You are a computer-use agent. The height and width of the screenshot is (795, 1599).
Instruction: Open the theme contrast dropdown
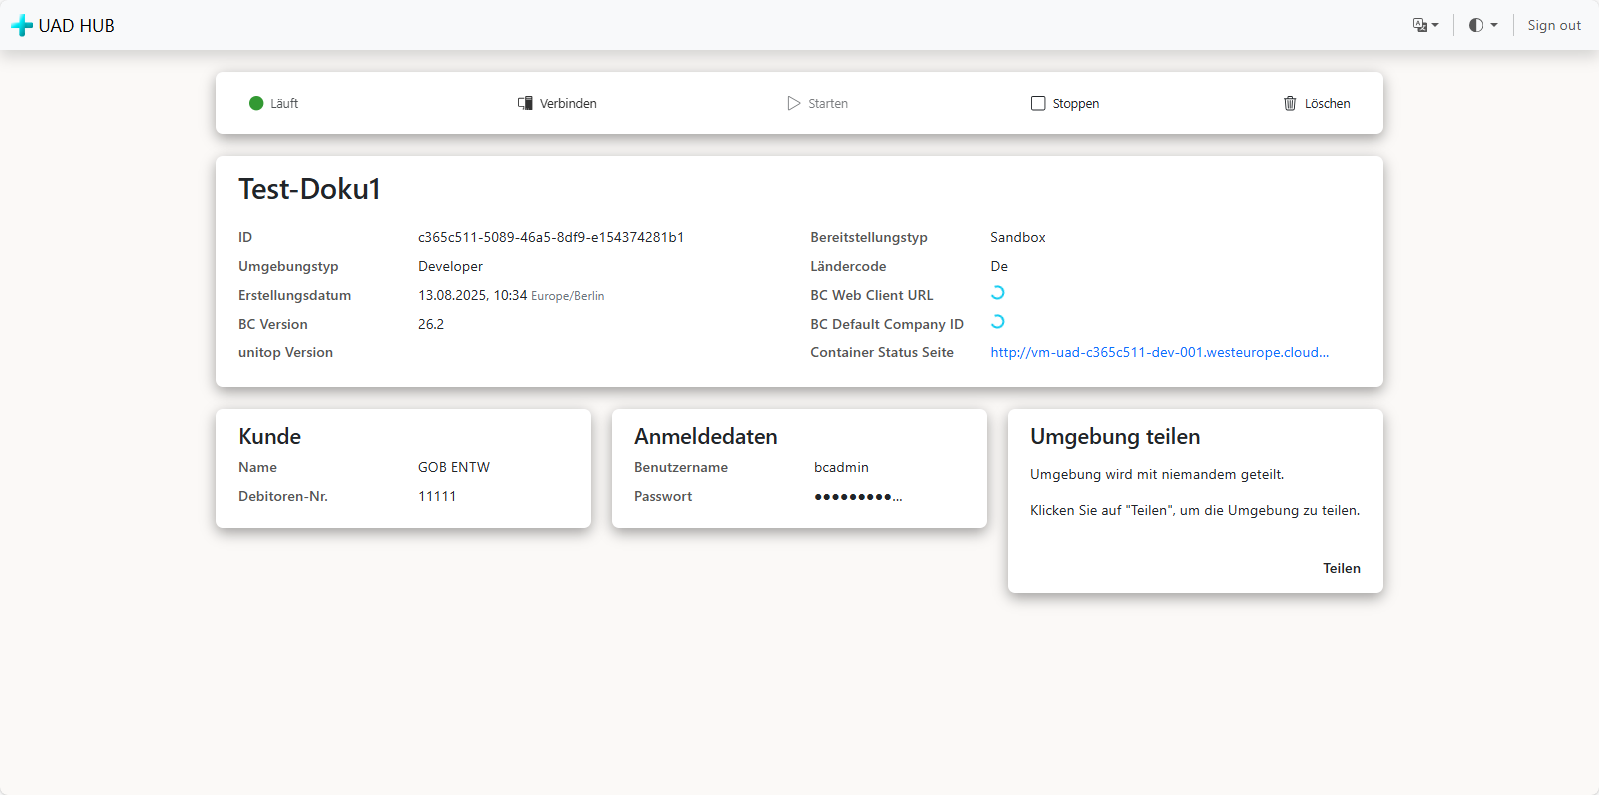(1482, 25)
